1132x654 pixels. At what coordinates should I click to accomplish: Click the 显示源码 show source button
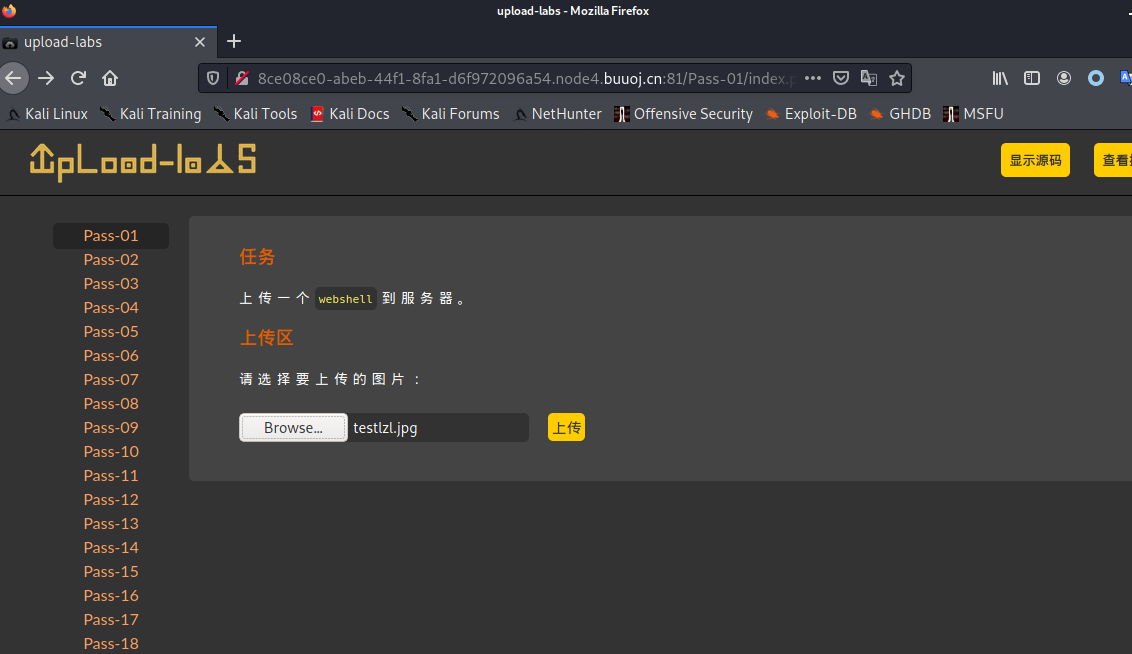1035,160
